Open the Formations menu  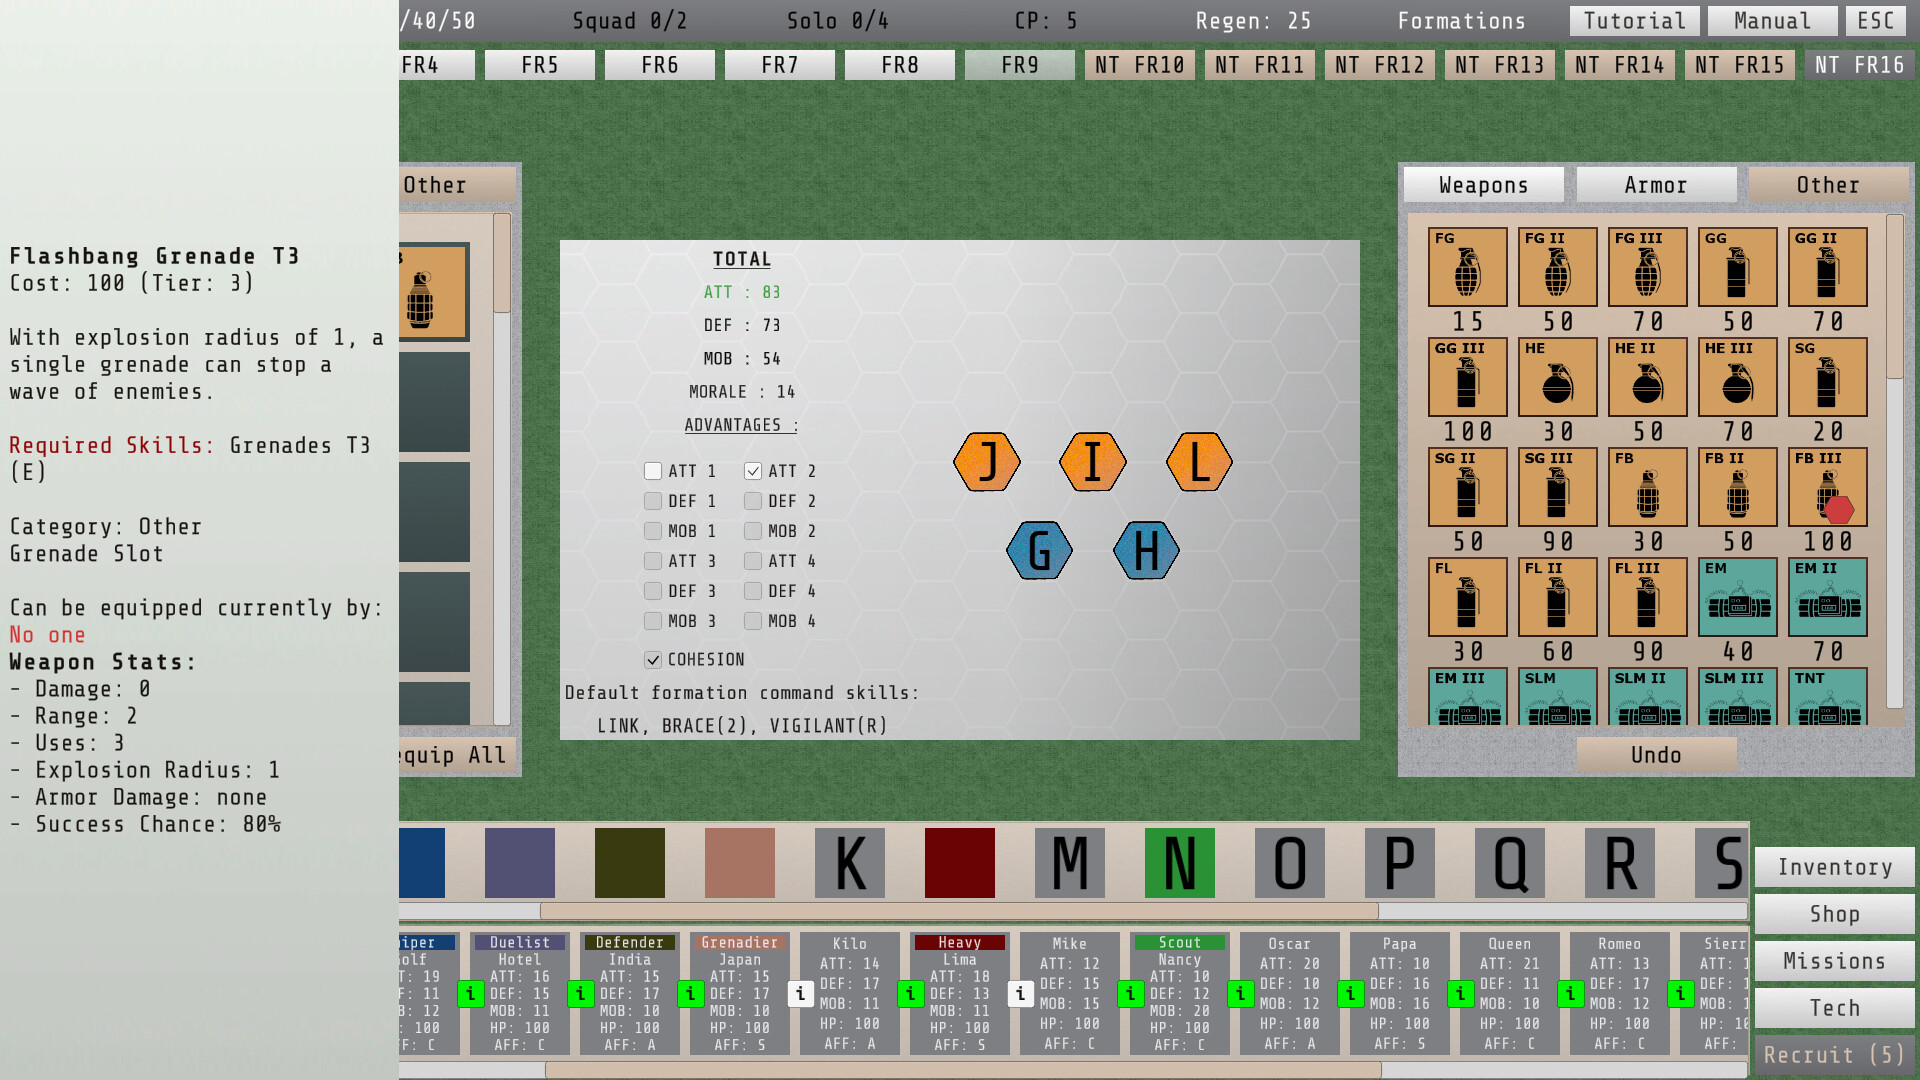[x=1461, y=21]
